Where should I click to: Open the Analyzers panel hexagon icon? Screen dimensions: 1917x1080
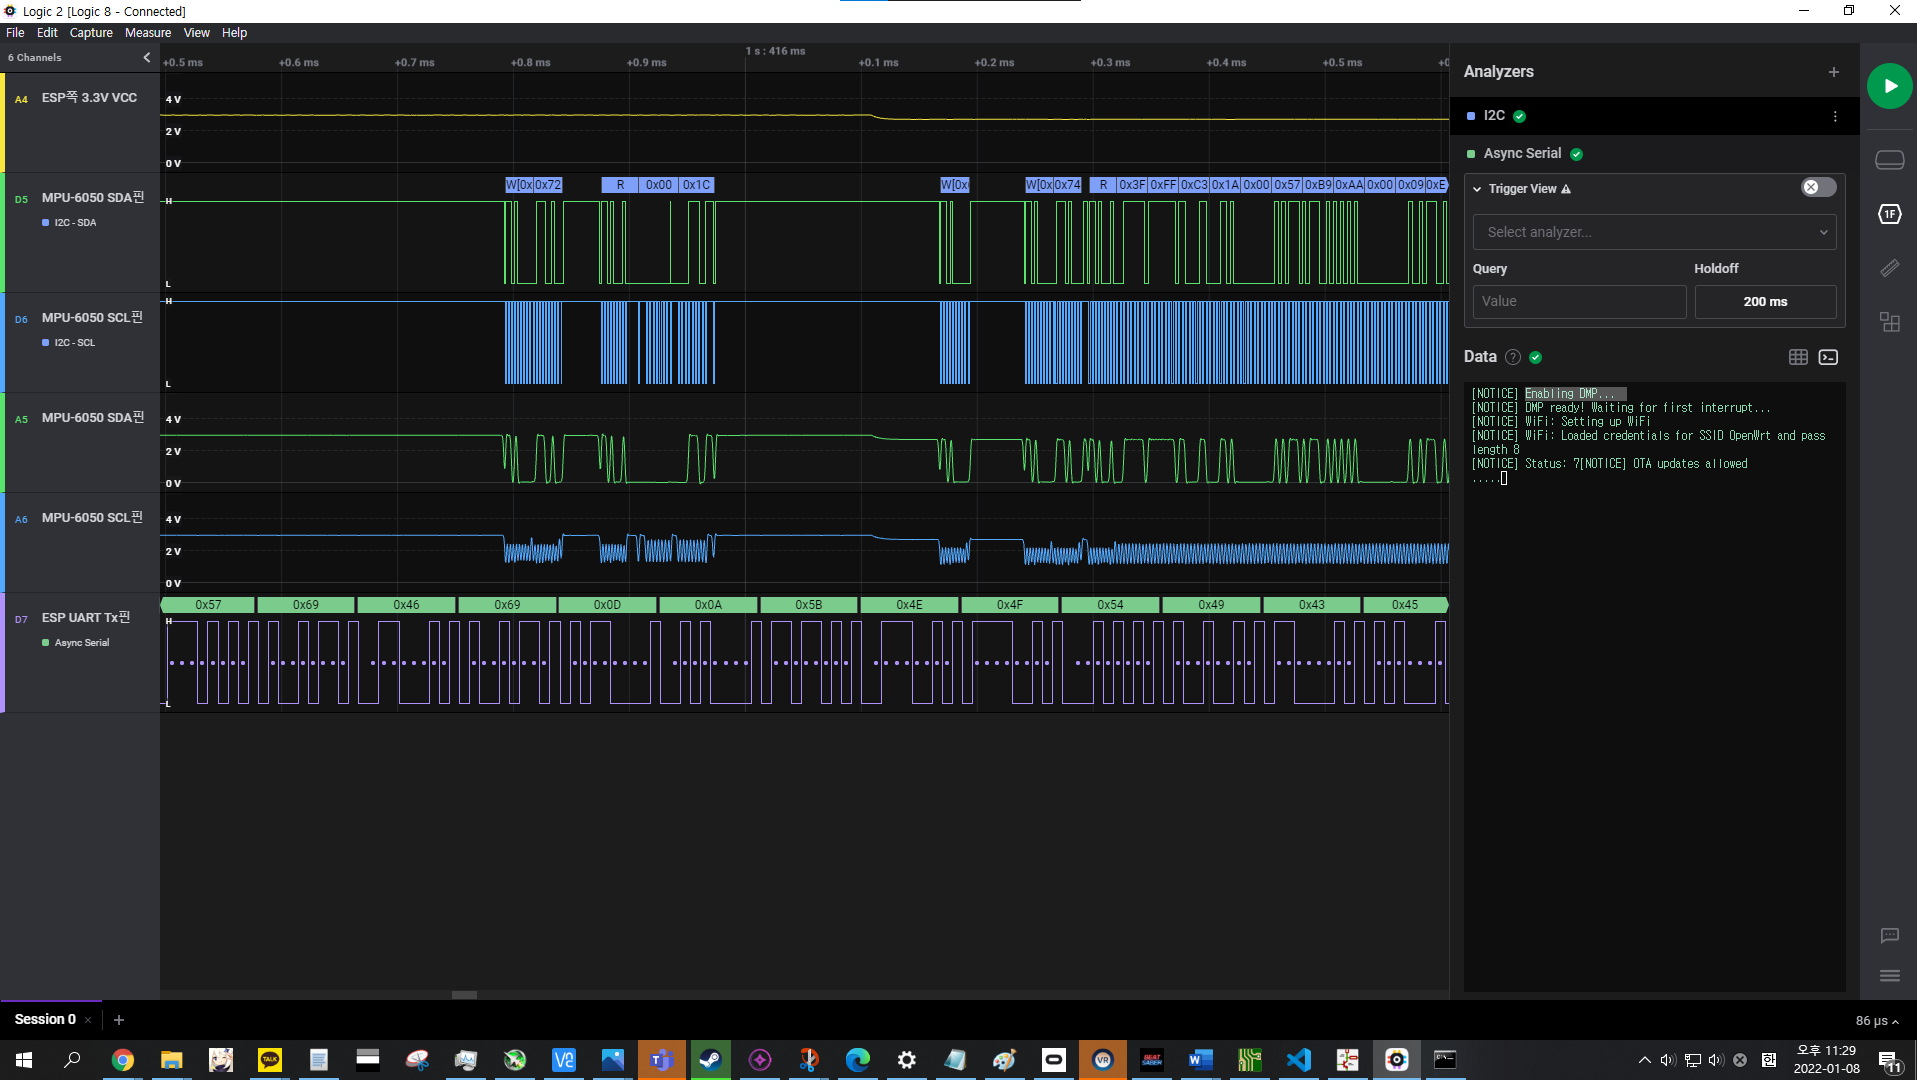point(1889,214)
